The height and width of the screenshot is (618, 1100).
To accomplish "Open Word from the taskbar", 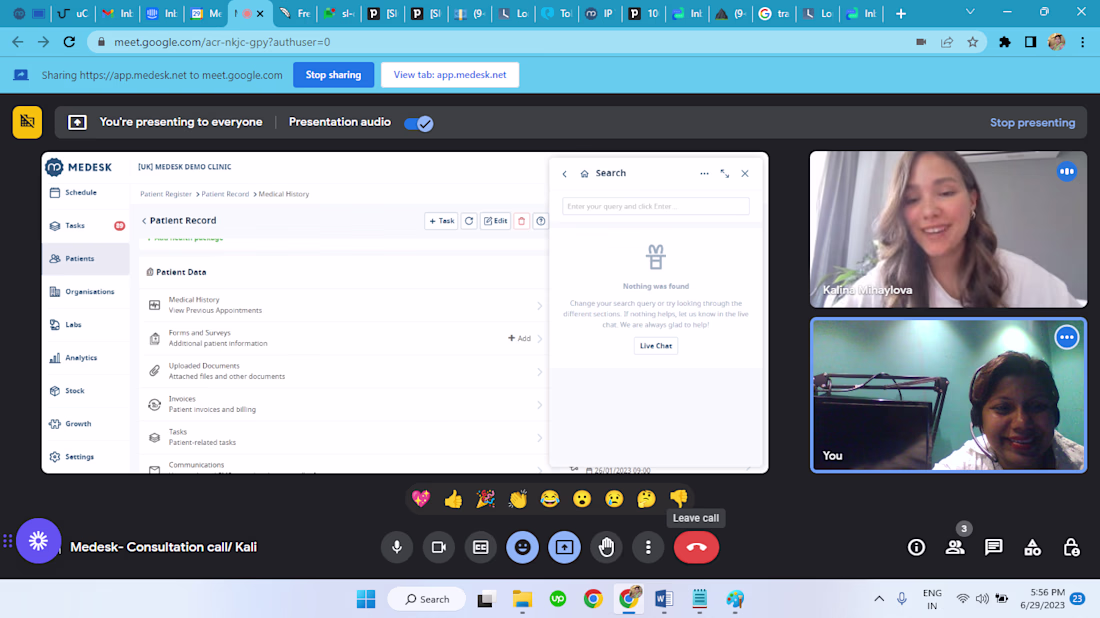I will [x=664, y=599].
